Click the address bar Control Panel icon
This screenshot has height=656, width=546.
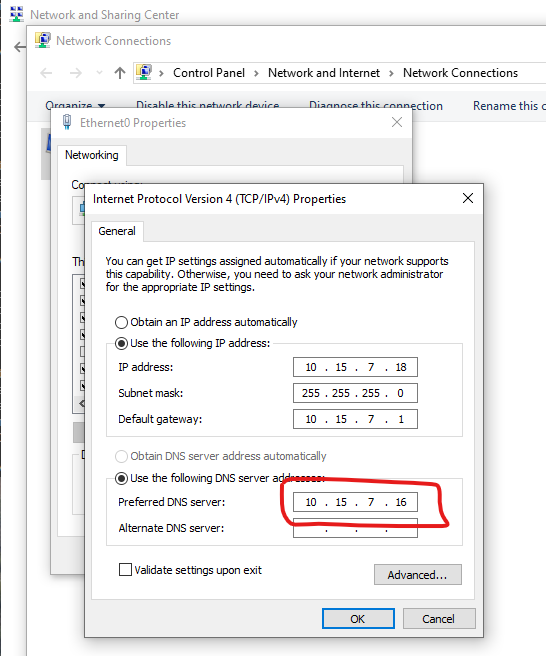pyautogui.click(x=144, y=72)
